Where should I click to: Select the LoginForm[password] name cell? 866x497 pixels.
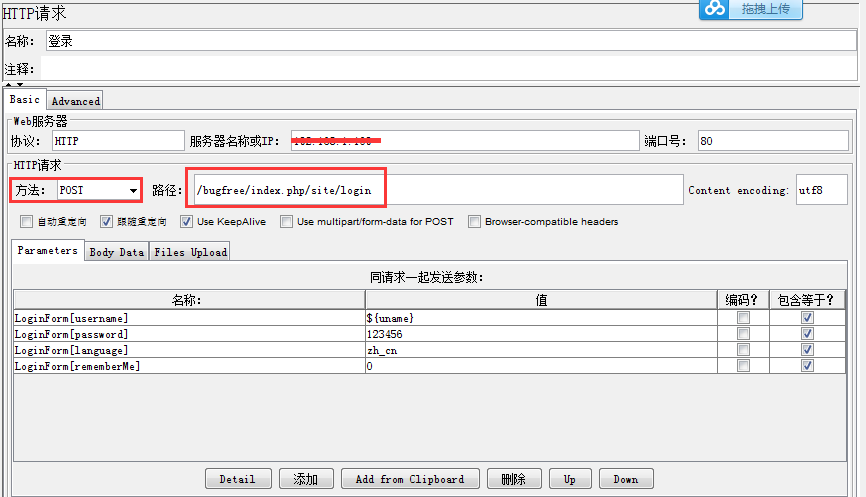point(189,334)
